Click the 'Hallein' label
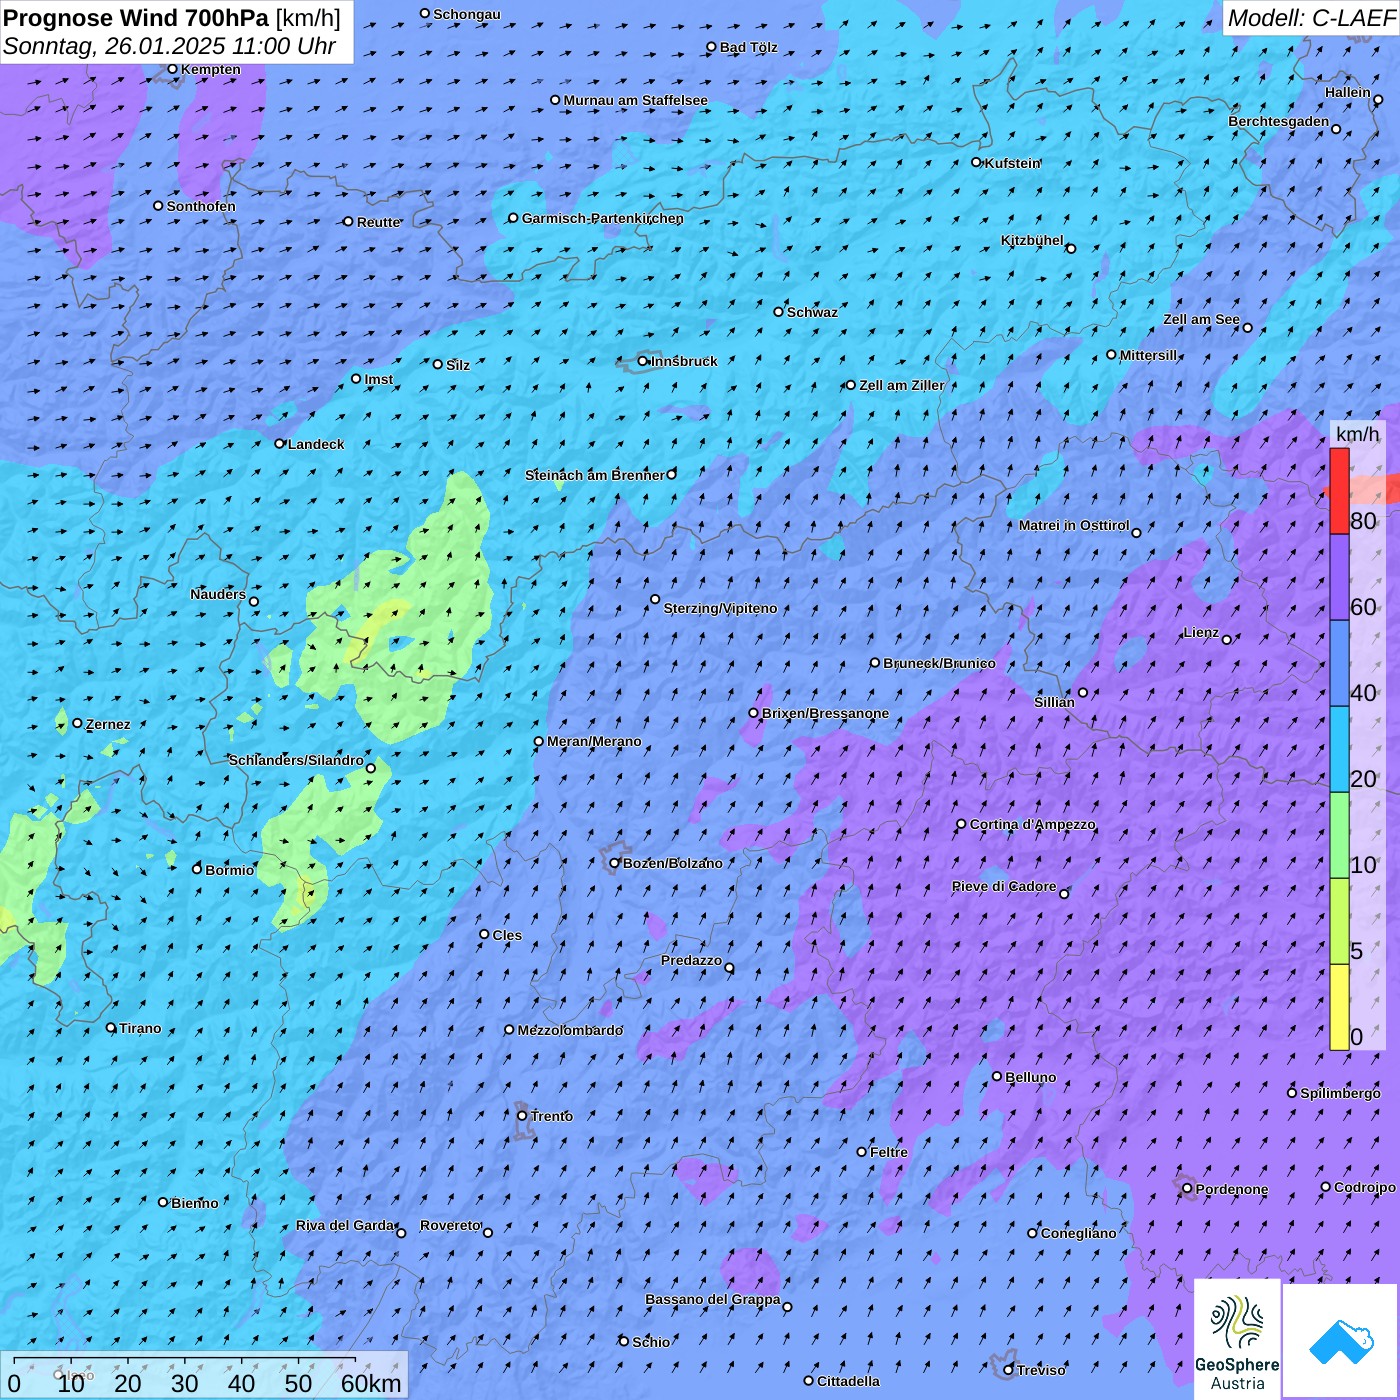1400x1400 pixels. click(1348, 92)
